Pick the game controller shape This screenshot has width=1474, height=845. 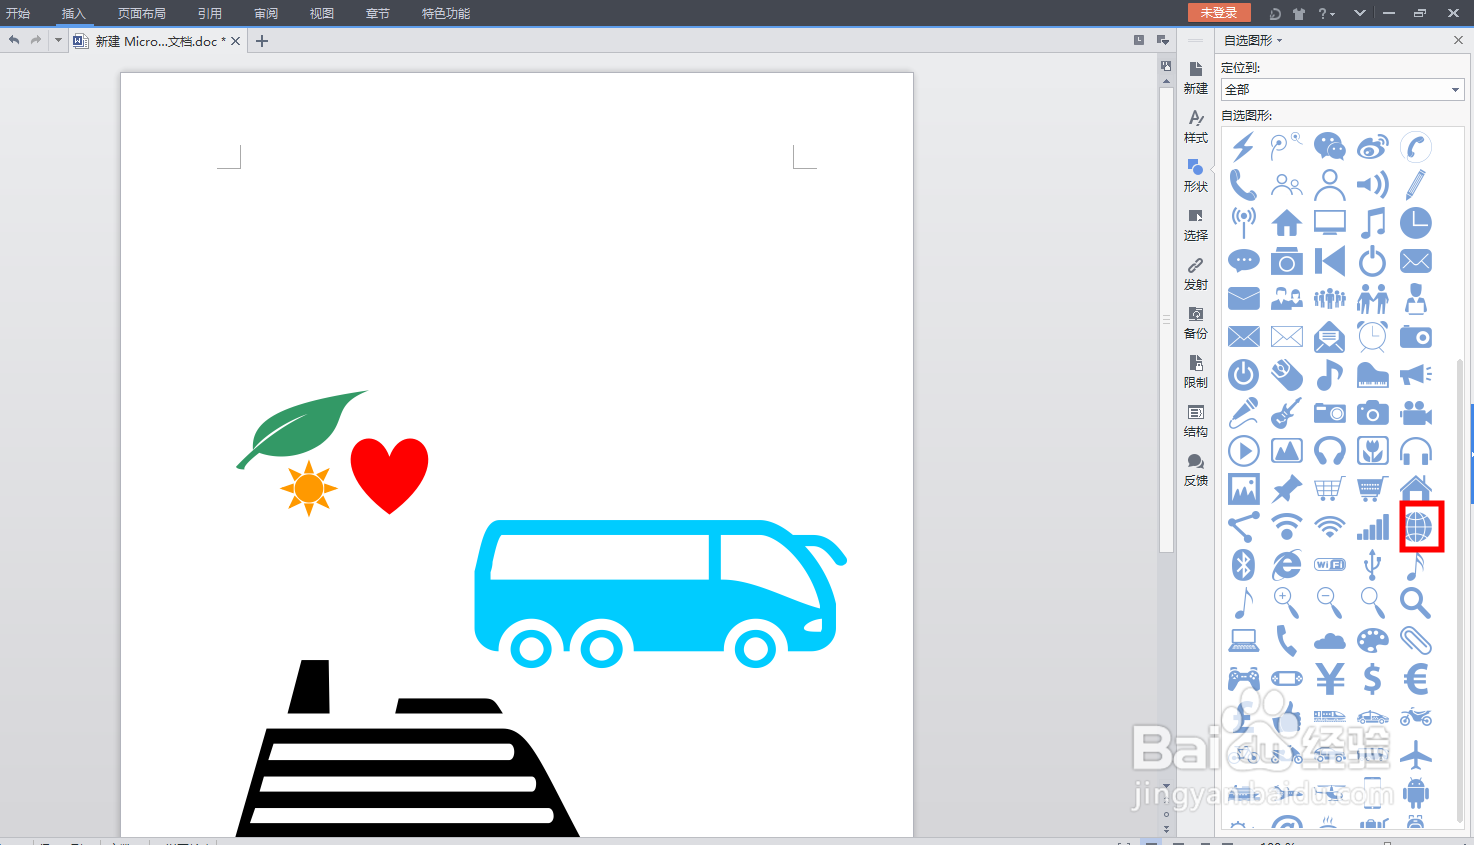click(1243, 679)
